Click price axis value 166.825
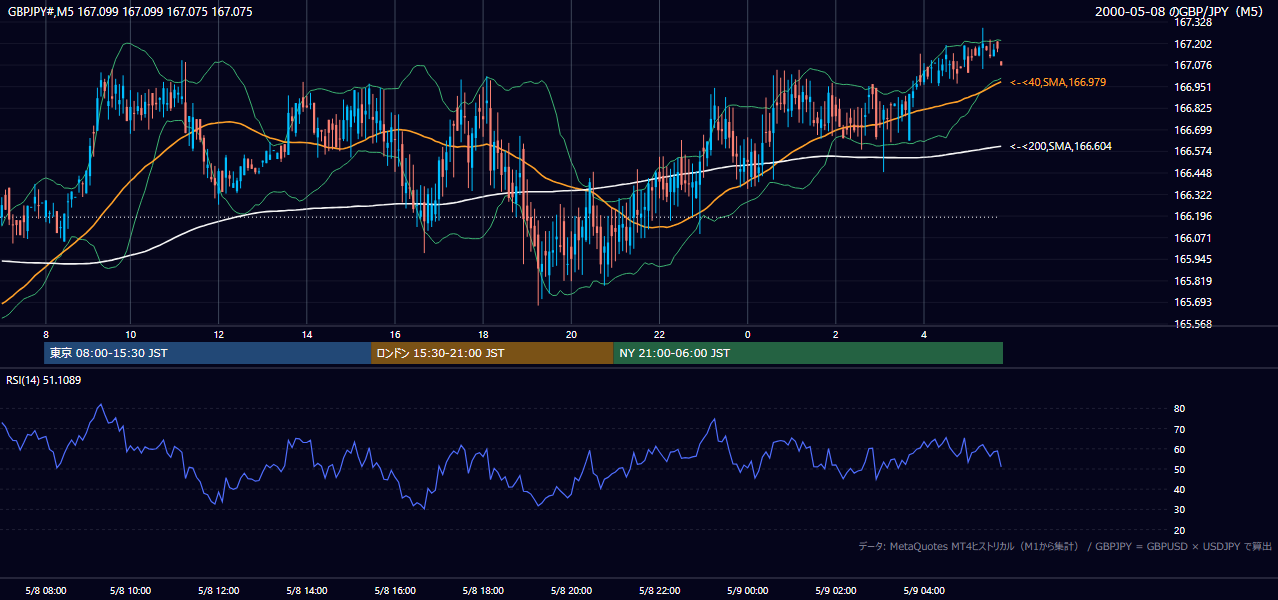 coord(1193,108)
